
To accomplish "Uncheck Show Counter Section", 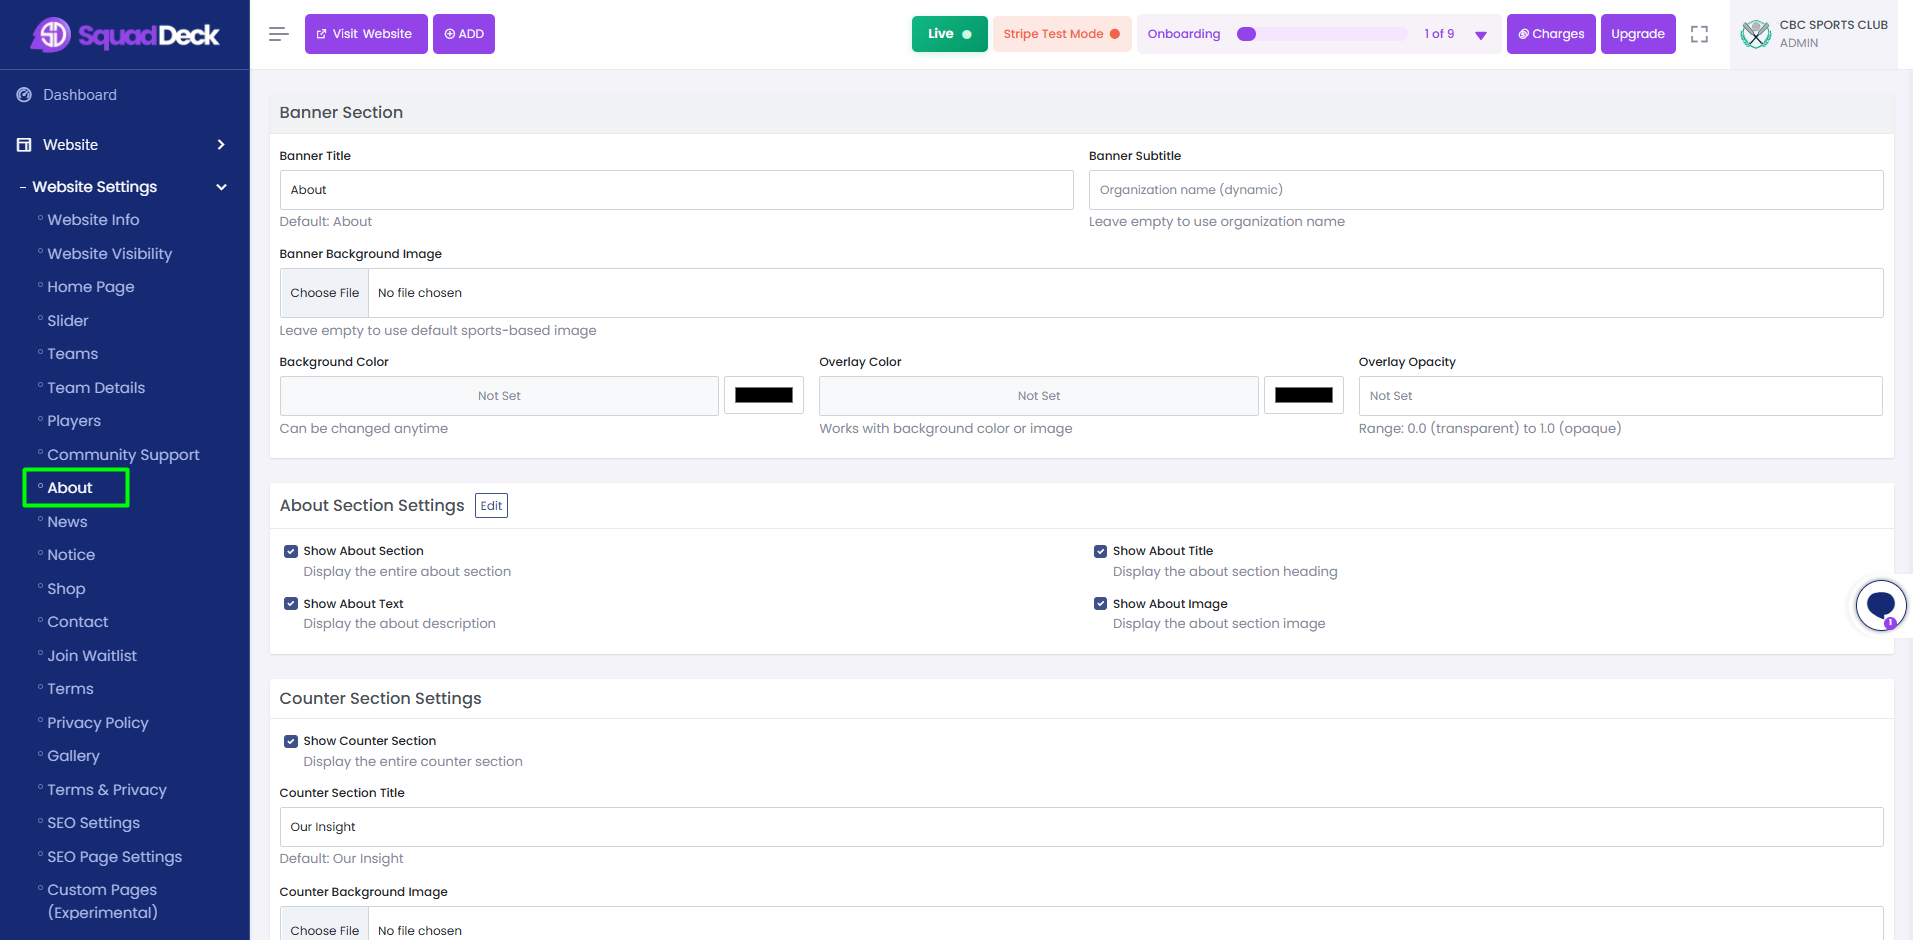I will (x=291, y=741).
